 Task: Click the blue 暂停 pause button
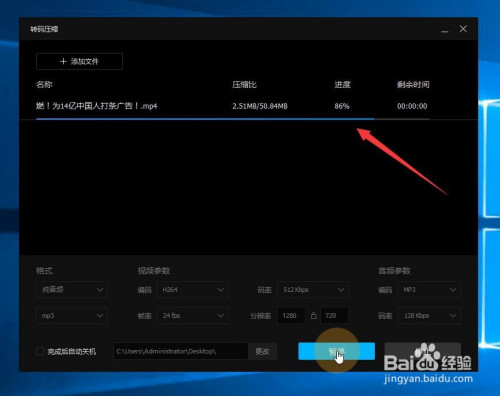[336, 351]
